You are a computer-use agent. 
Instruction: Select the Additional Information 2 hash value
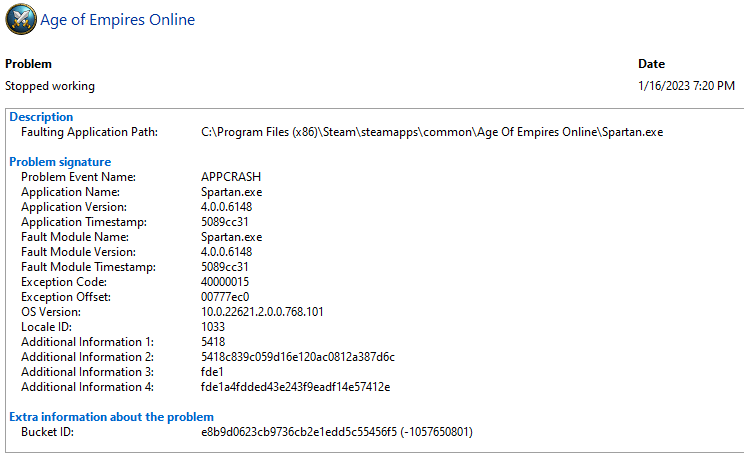[x=298, y=357]
